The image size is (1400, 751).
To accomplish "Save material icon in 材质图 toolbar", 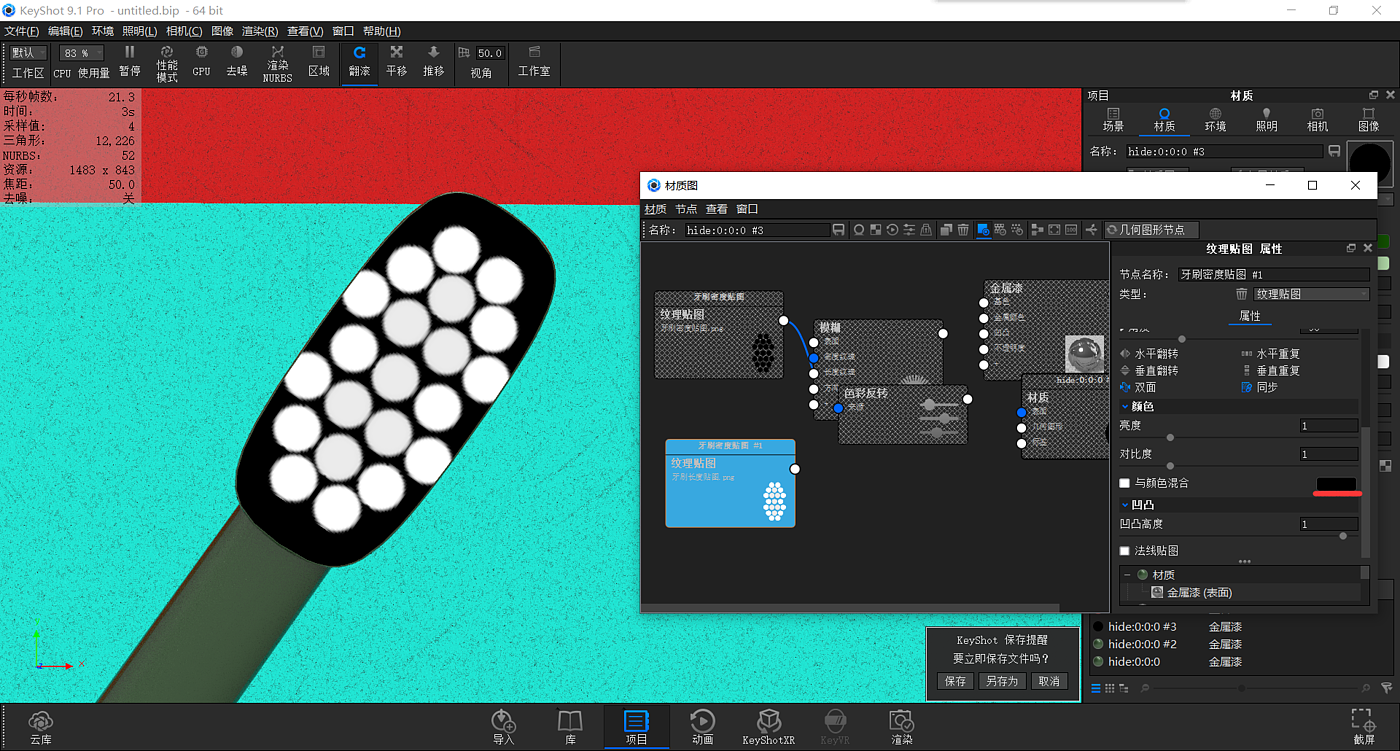I will click(839, 230).
